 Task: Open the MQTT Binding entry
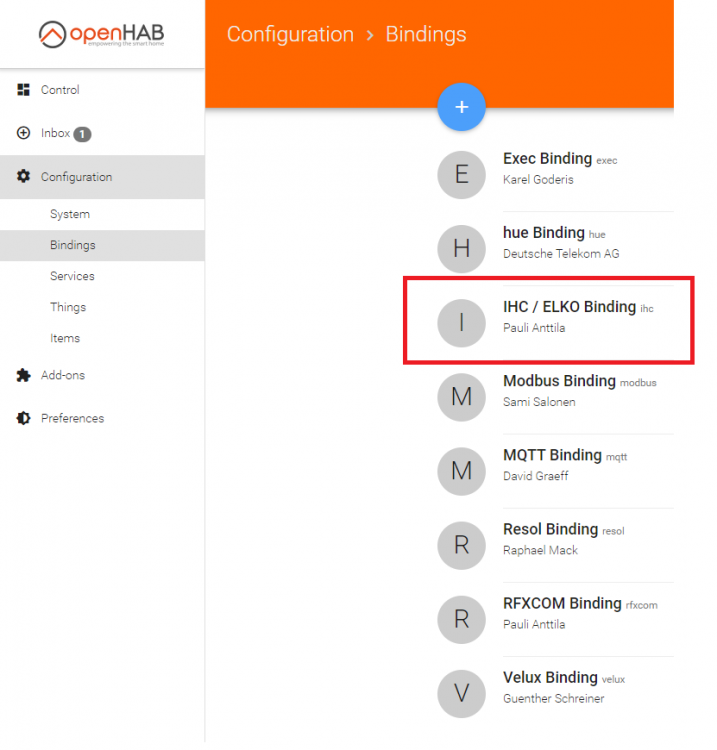[x=552, y=455]
